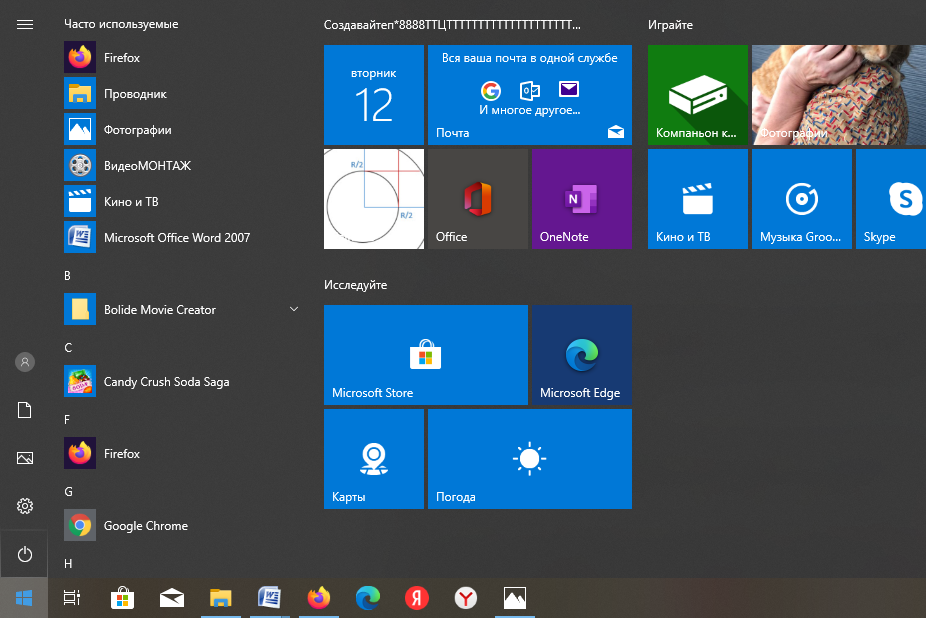The width and height of the screenshot is (926, 618).
Task: Open the Skype tile
Action: tap(891, 199)
